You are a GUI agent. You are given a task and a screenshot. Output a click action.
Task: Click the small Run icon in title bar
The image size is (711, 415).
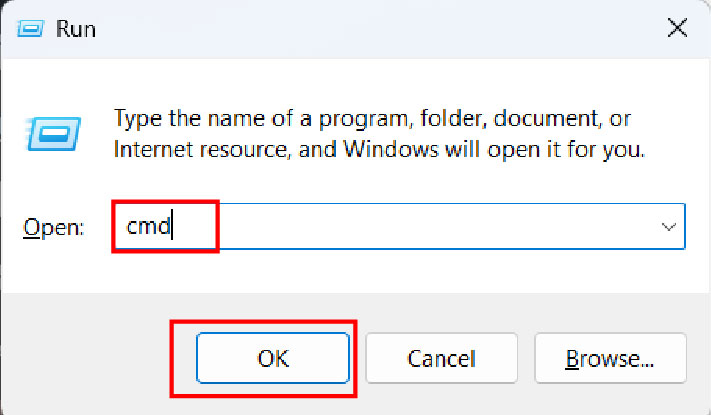coord(31,28)
